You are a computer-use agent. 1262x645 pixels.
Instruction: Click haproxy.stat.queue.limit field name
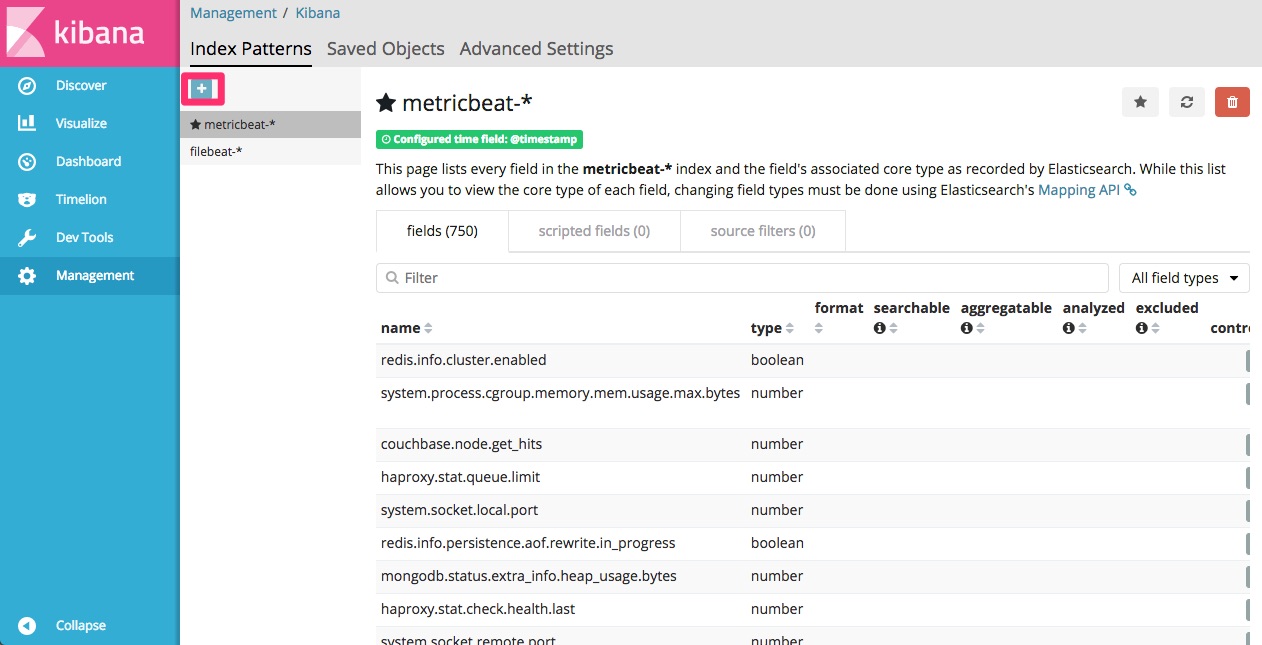[460, 477]
